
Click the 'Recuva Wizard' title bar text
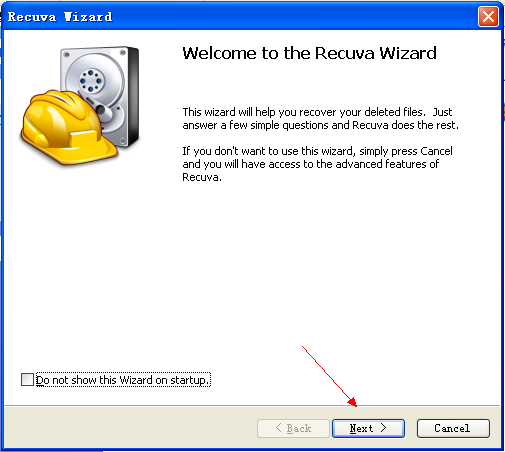[60, 17]
